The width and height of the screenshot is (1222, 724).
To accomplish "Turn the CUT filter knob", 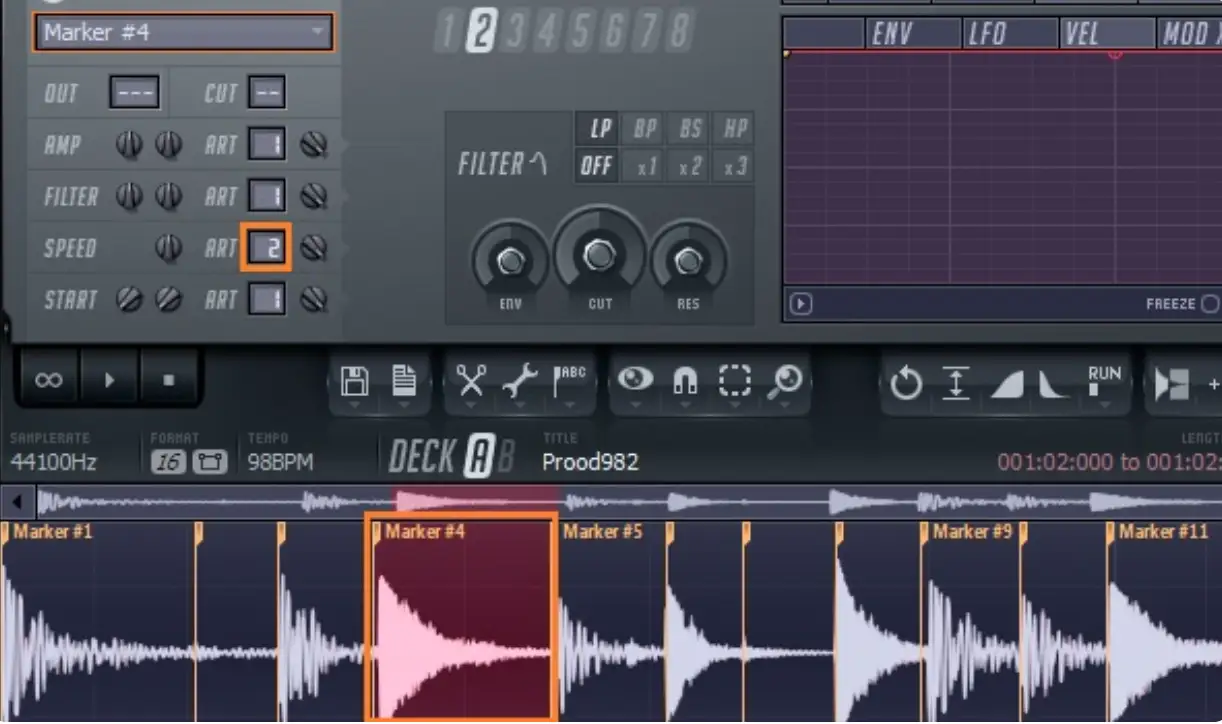I will coord(598,255).
